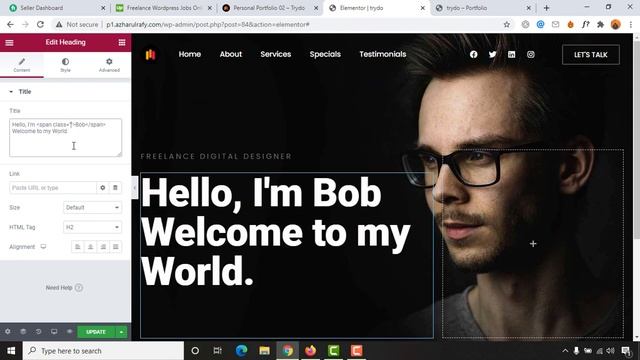Click Testimonials in the site navigation
The height and width of the screenshot is (360, 640).
(x=382, y=54)
